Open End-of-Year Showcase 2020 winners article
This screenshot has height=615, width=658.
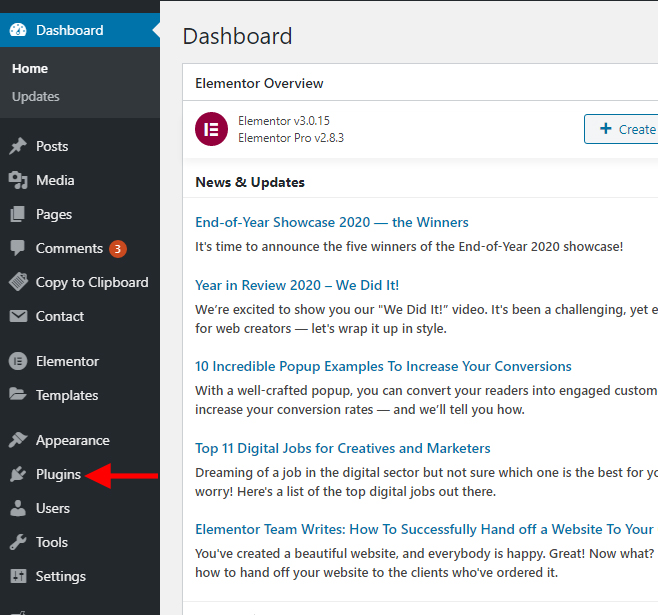(332, 222)
